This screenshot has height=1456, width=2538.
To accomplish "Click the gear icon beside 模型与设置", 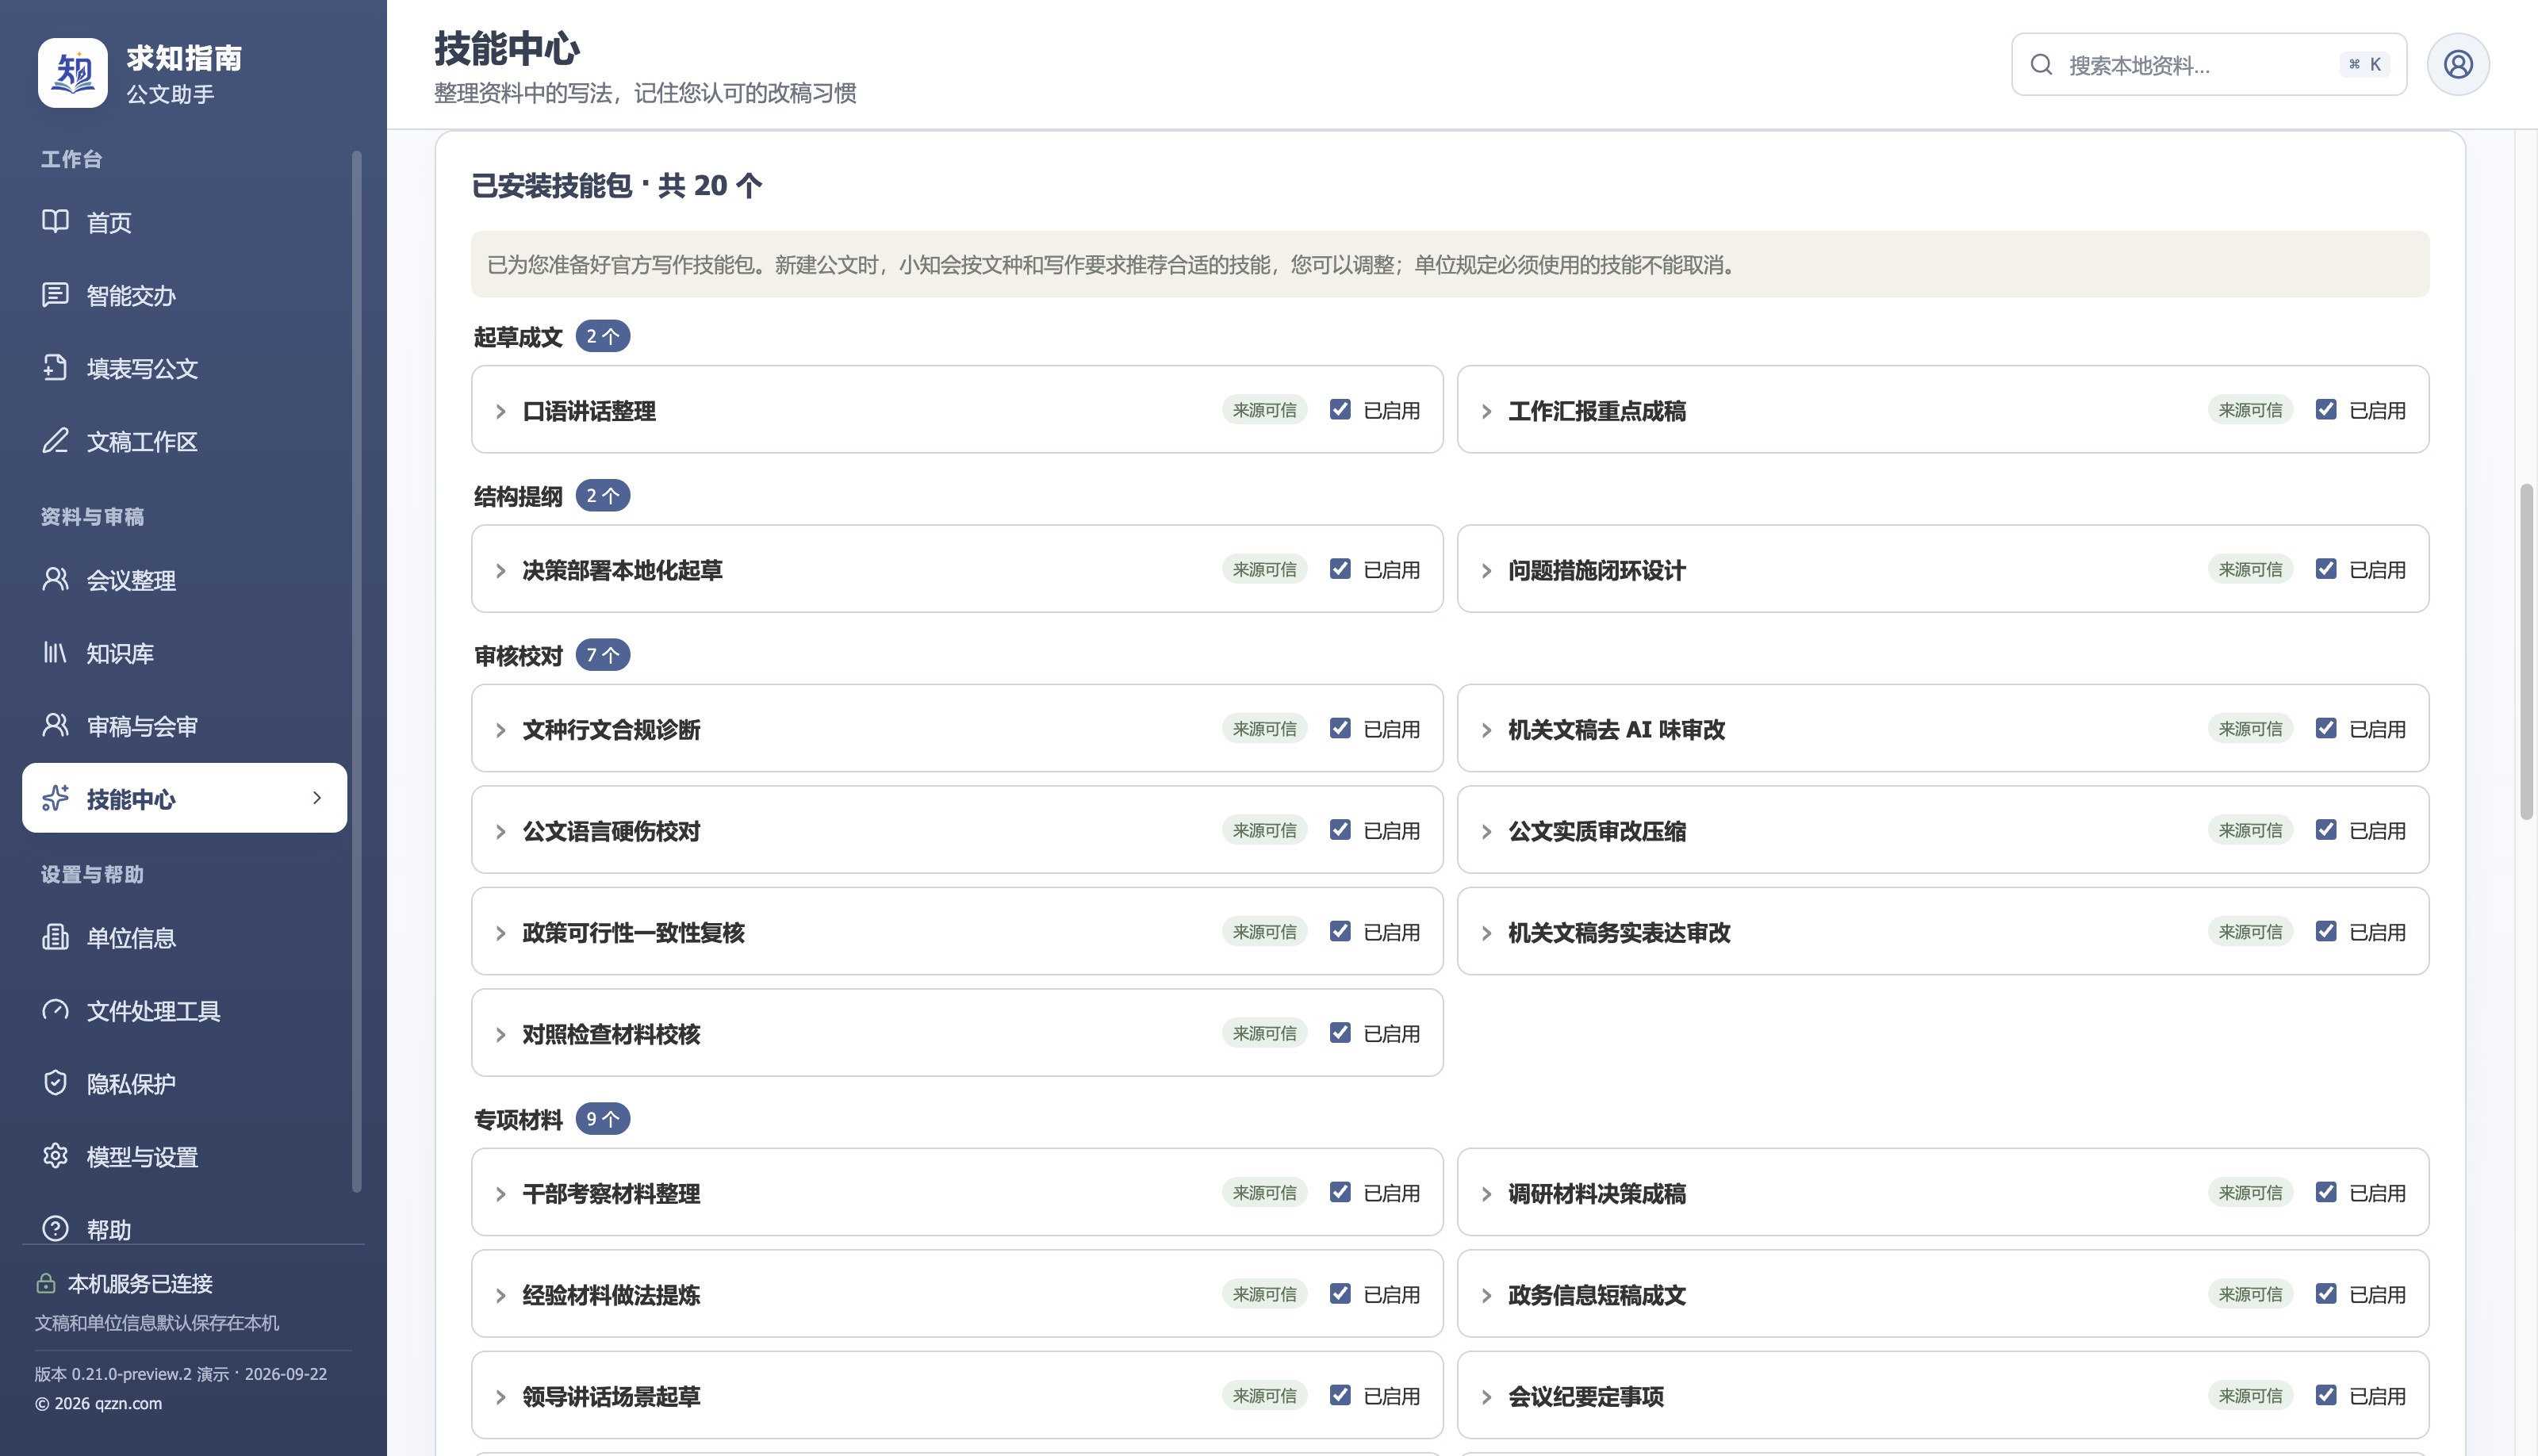I will 55,1156.
